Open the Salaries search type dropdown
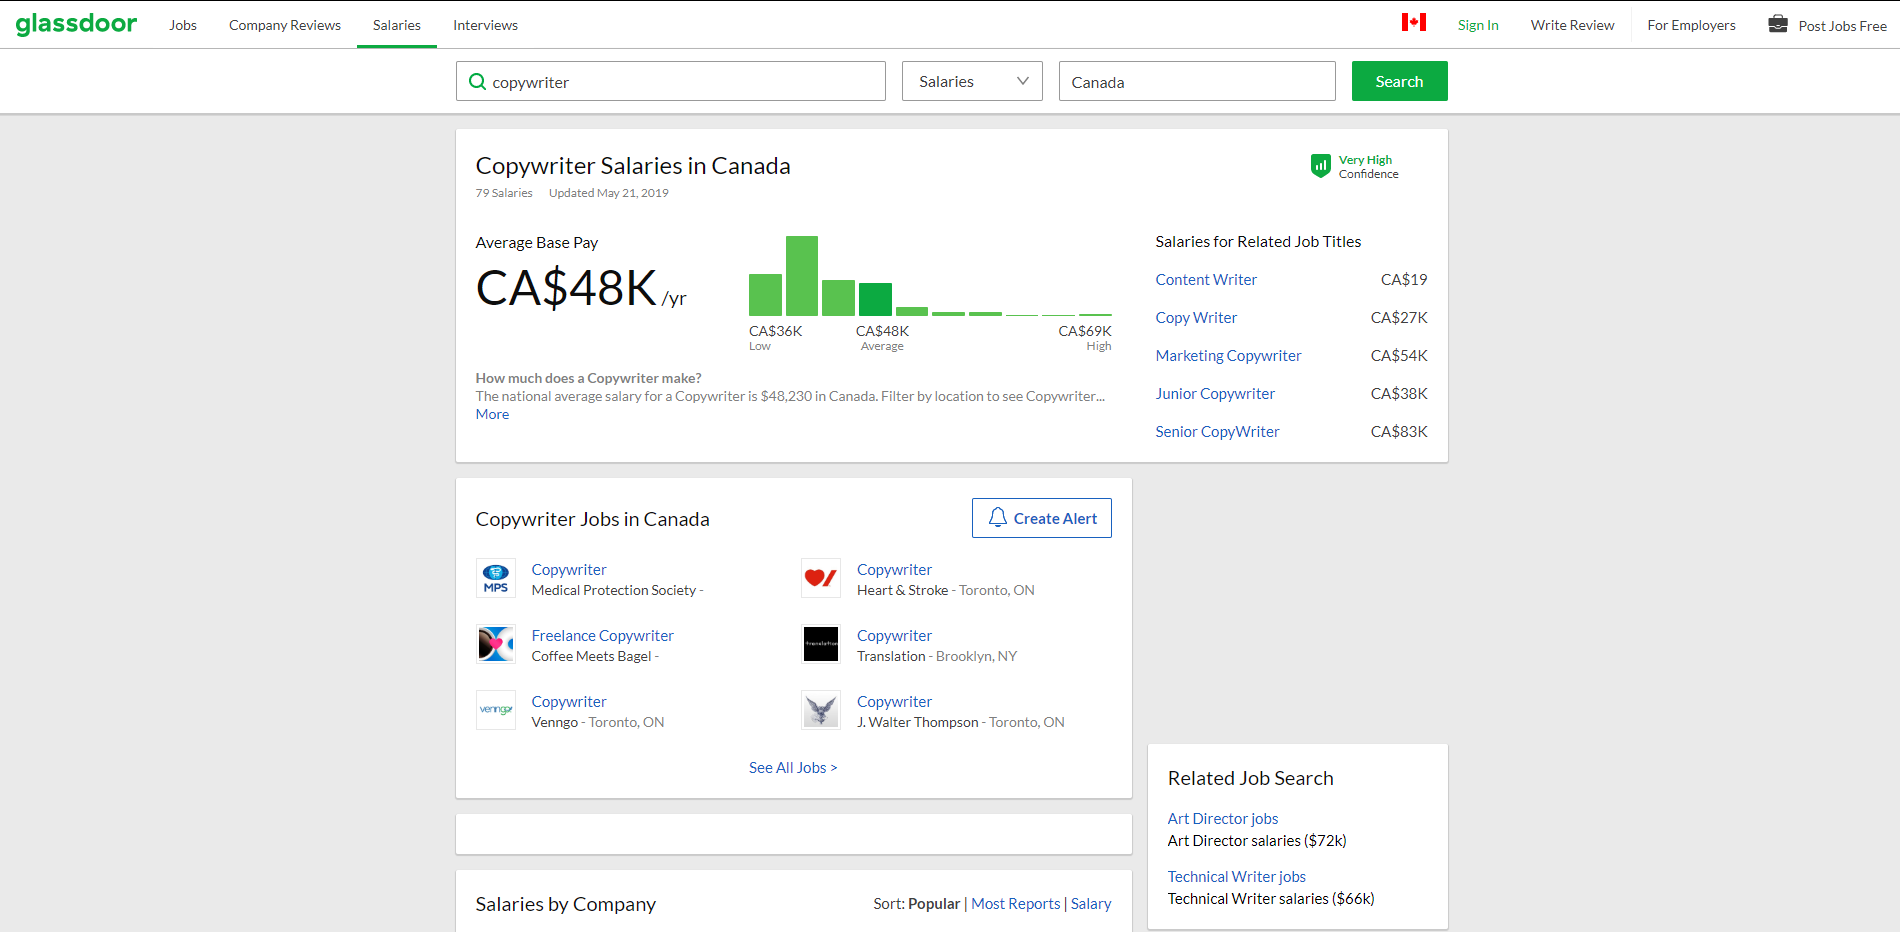Screen dimensions: 1900x932 [x=972, y=81]
